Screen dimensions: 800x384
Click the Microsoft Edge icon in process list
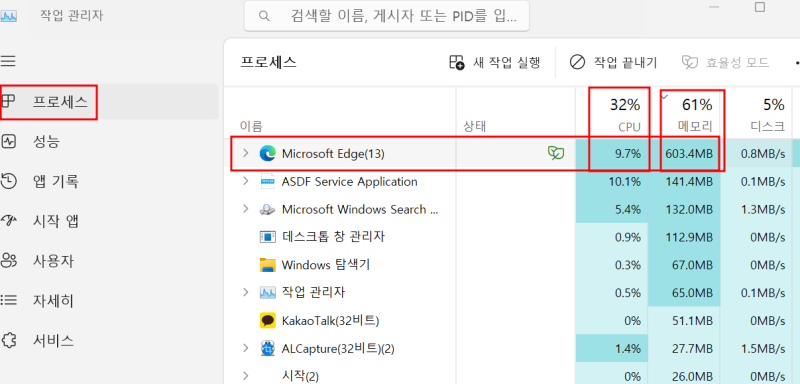pyautogui.click(x=267, y=153)
